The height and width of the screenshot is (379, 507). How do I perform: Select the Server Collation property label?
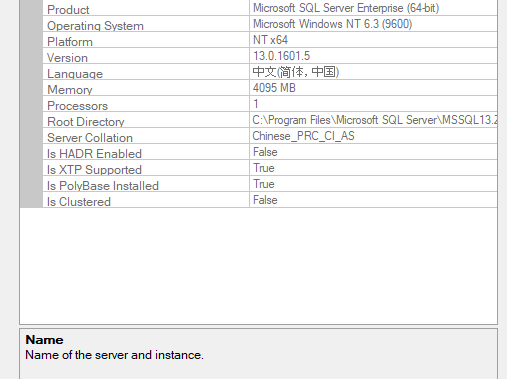click(90, 138)
